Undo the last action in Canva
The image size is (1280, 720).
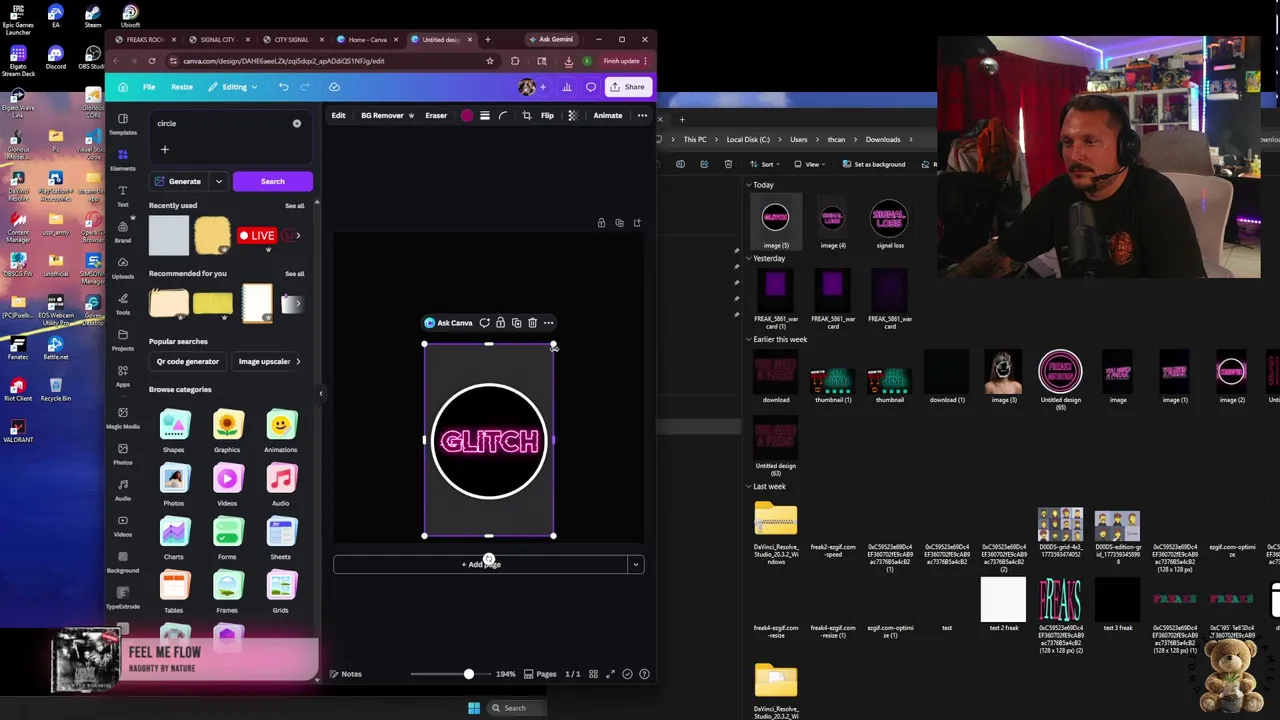pyautogui.click(x=284, y=87)
